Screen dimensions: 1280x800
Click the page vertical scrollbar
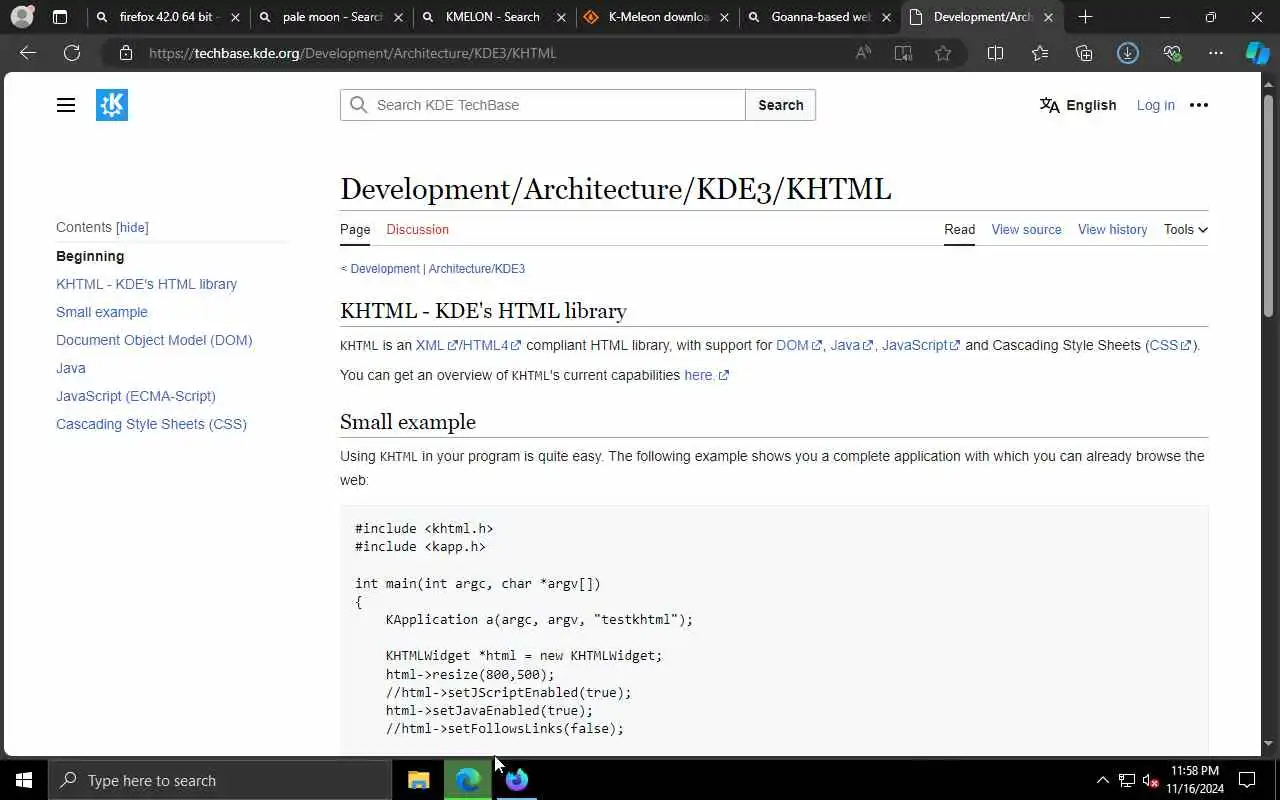[x=1268, y=205]
